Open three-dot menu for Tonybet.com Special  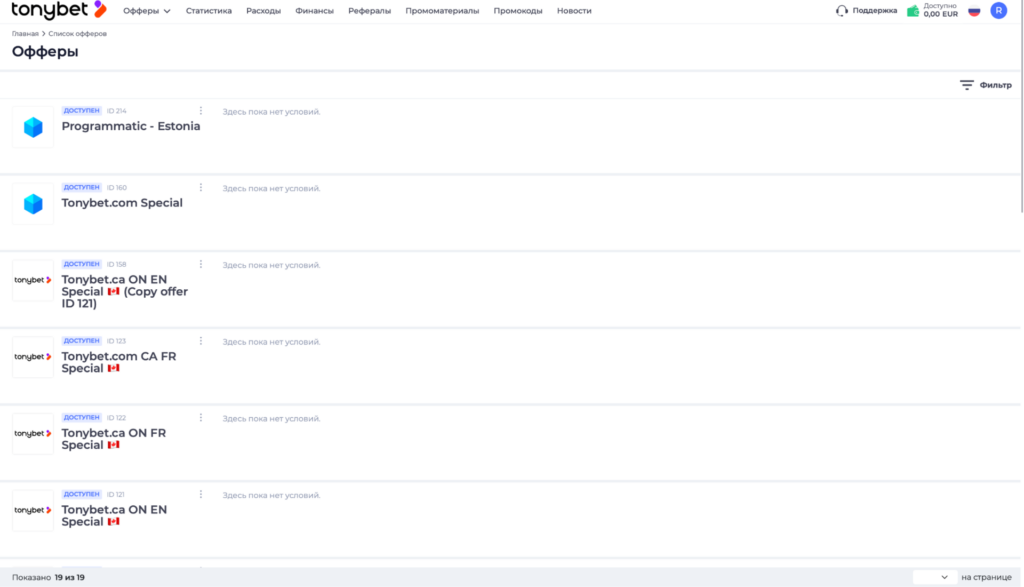click(x=200, y=187)
